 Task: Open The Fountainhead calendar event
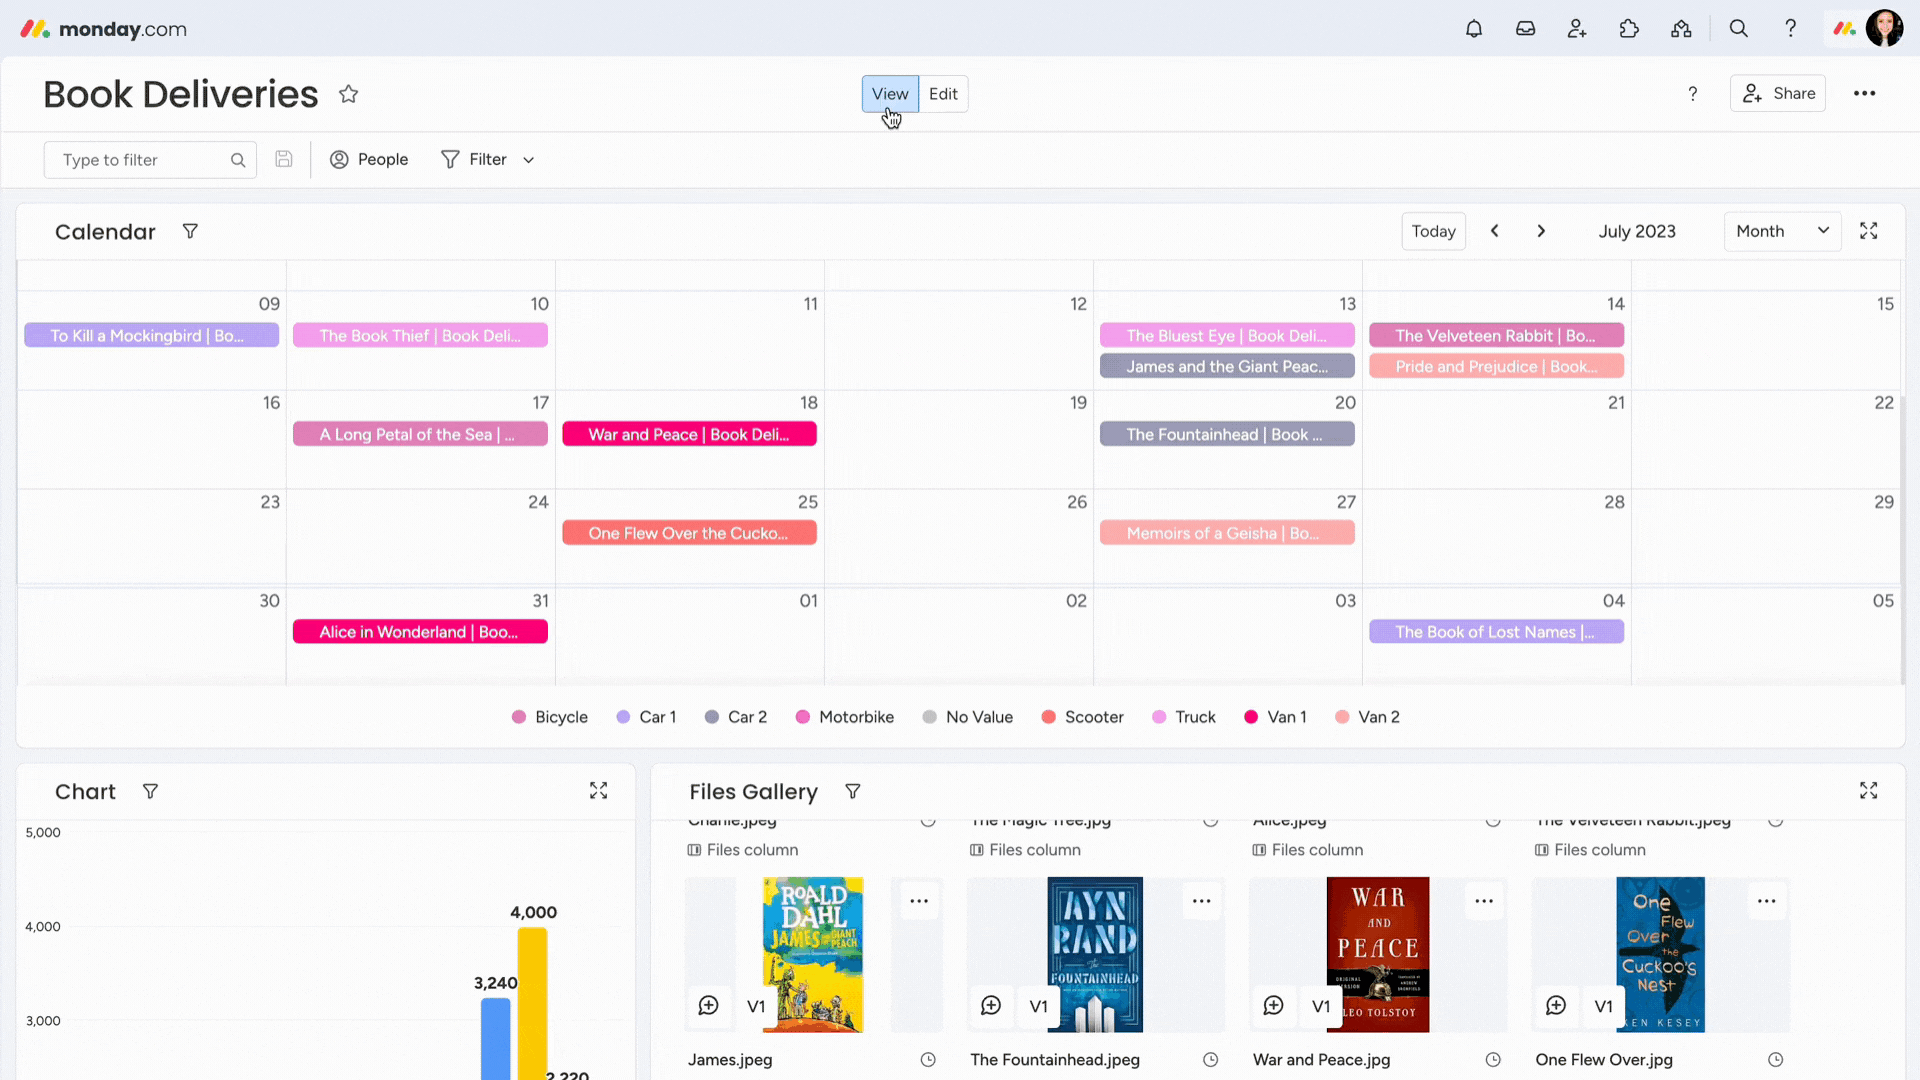click(1227, 434)
